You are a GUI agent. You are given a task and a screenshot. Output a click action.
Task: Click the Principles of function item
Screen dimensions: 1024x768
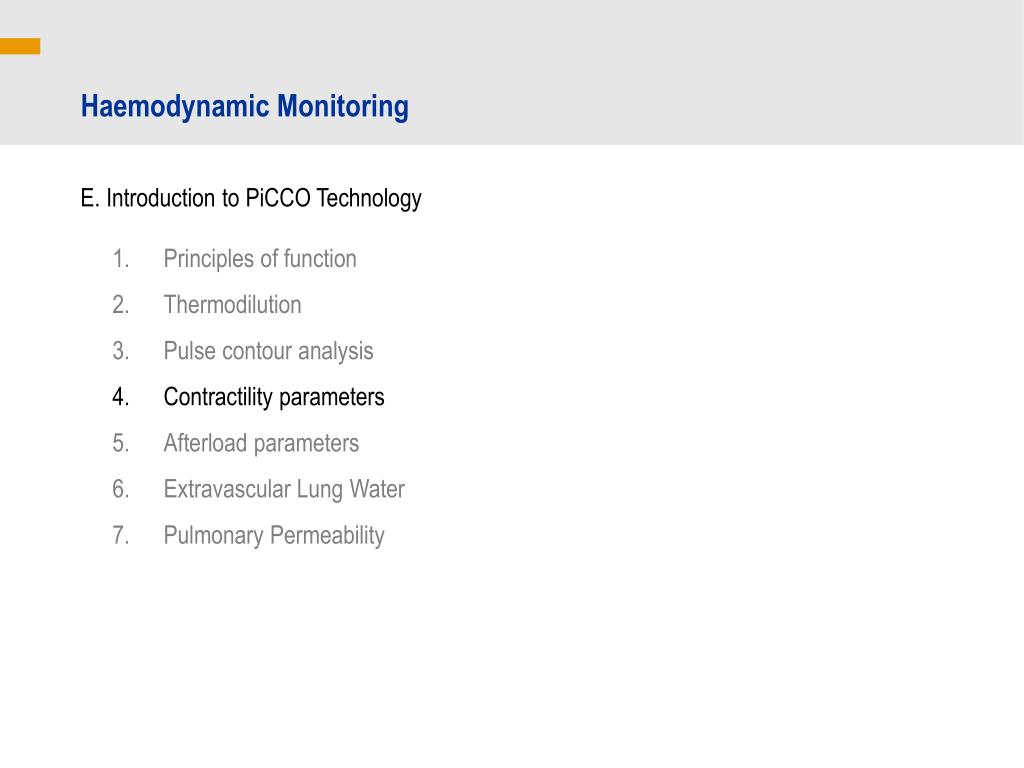(x=260, y=259)
